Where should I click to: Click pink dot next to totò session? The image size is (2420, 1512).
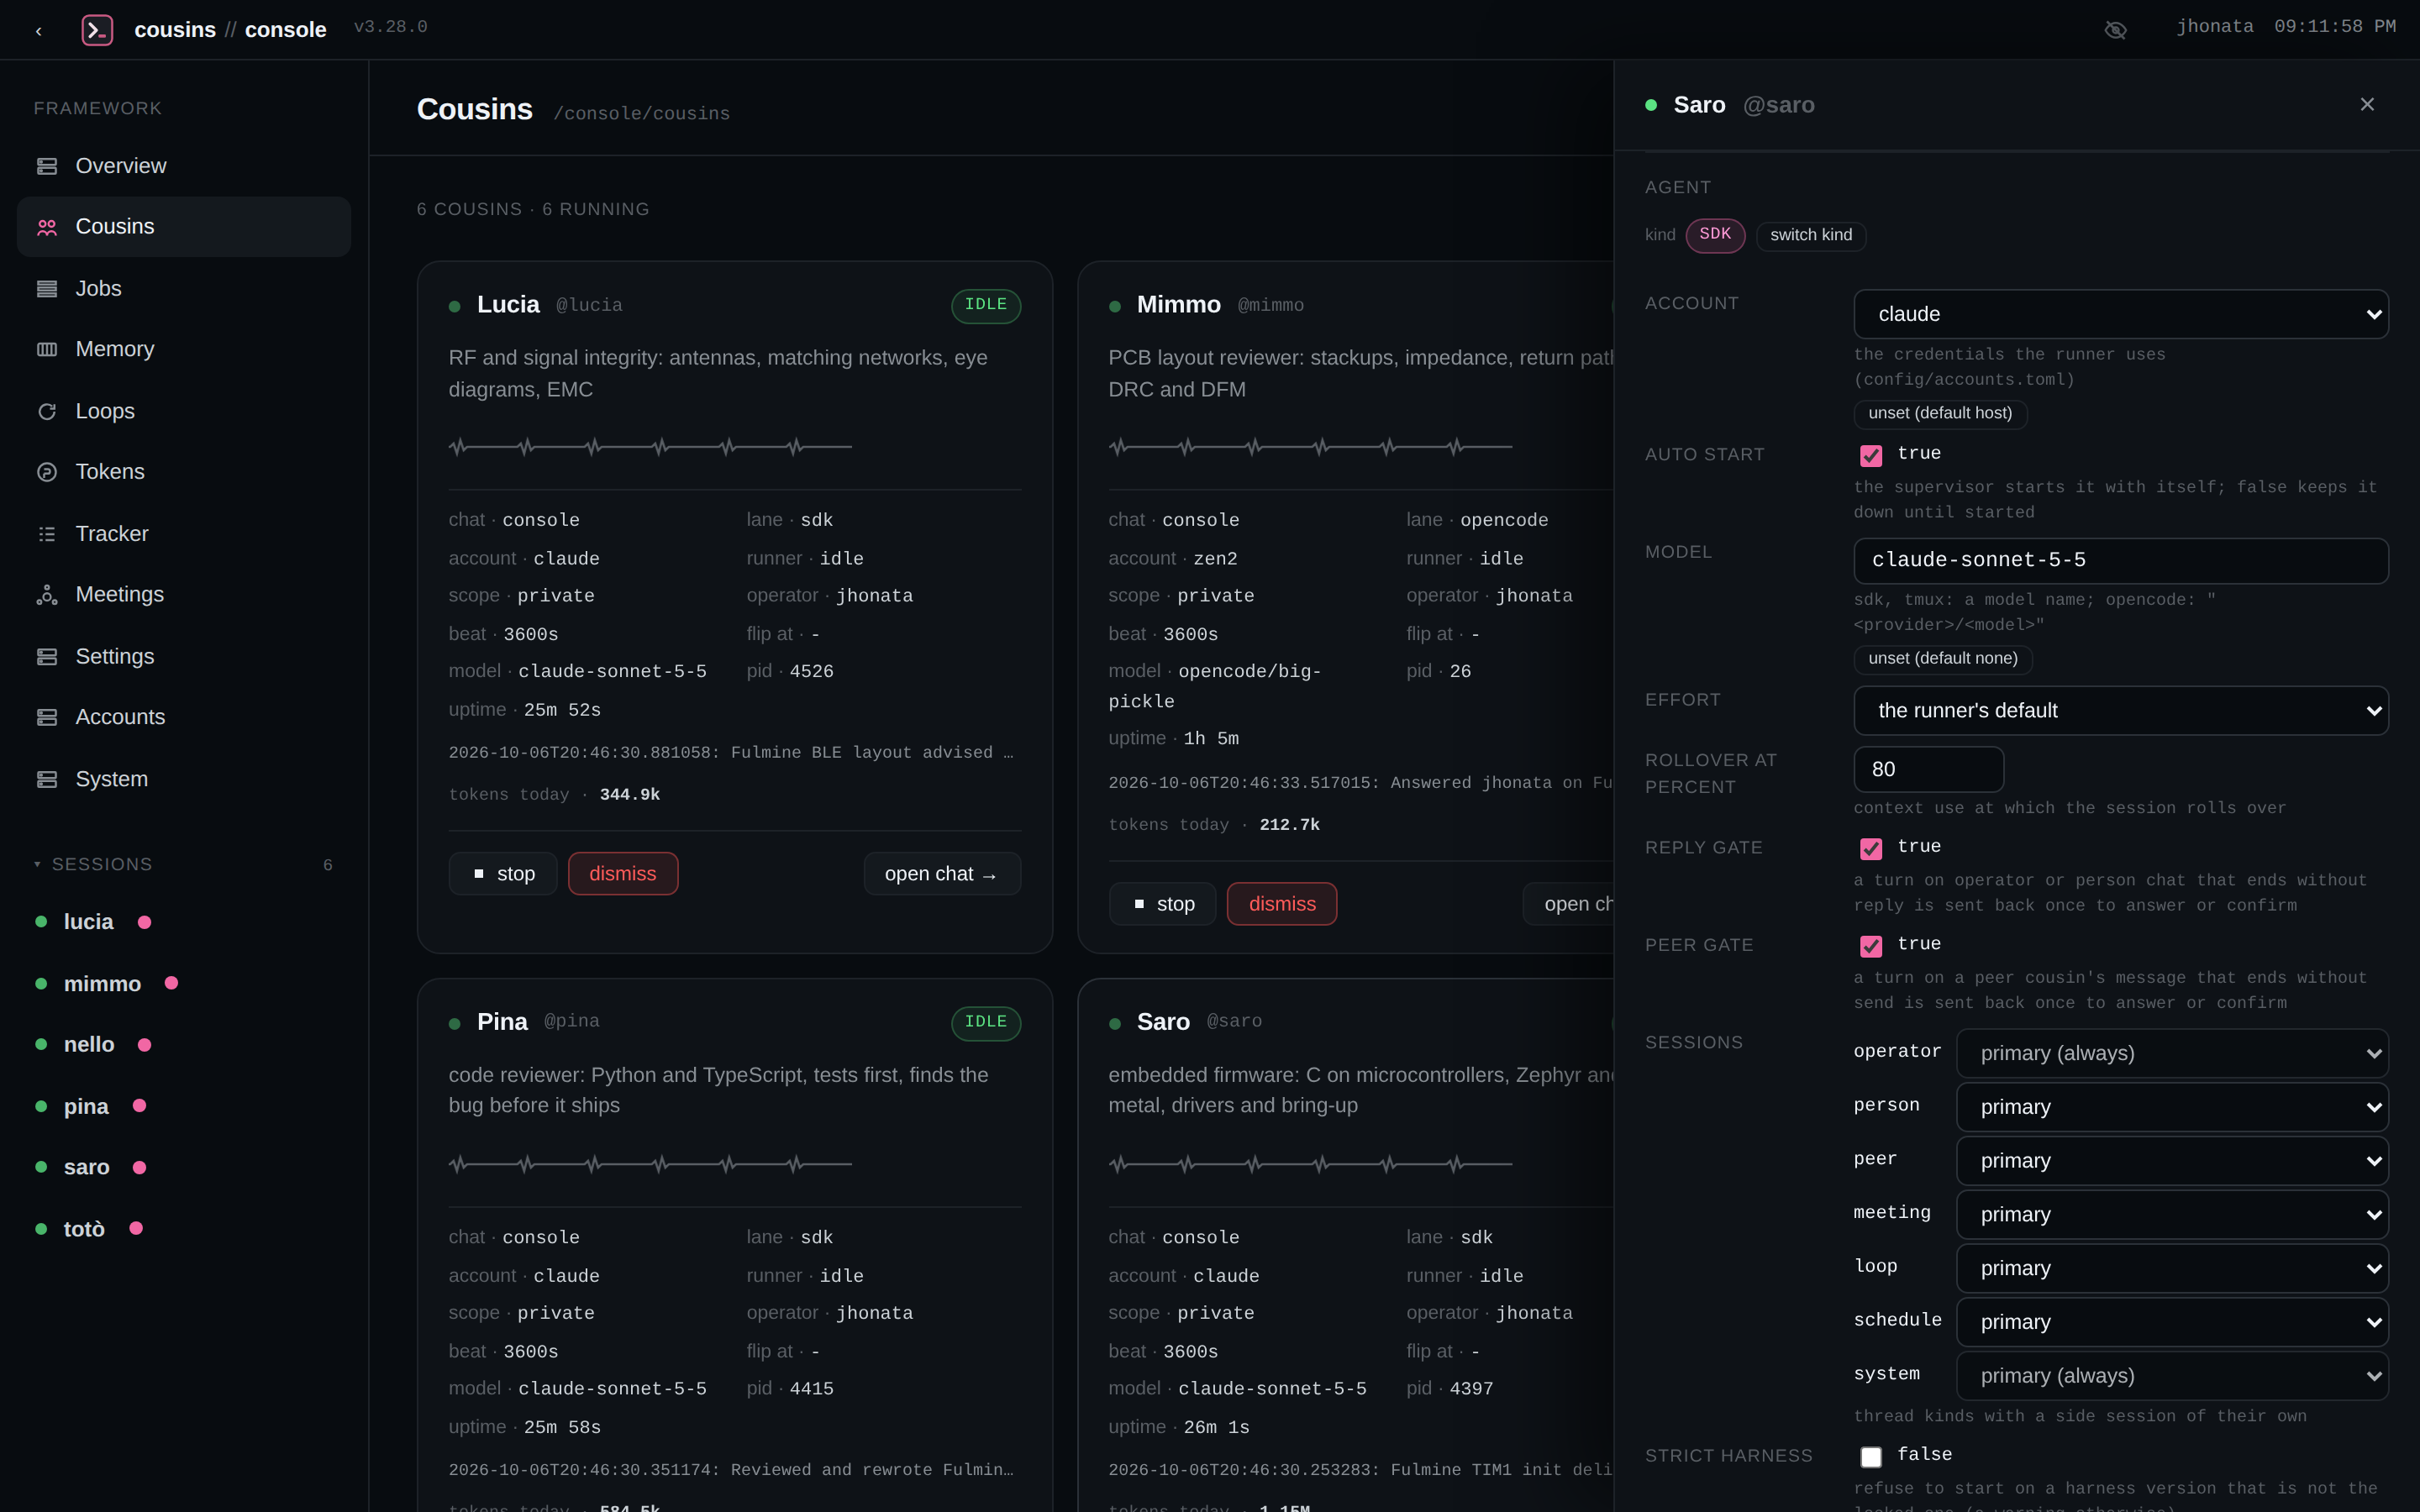point(136,1228)
